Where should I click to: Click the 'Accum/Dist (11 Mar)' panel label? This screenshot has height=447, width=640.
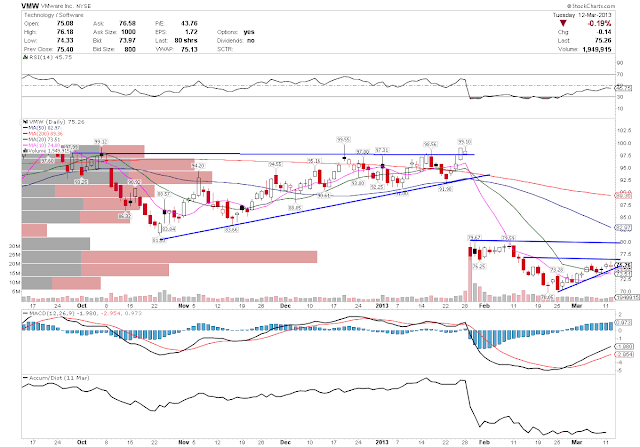tap(59, 378)
